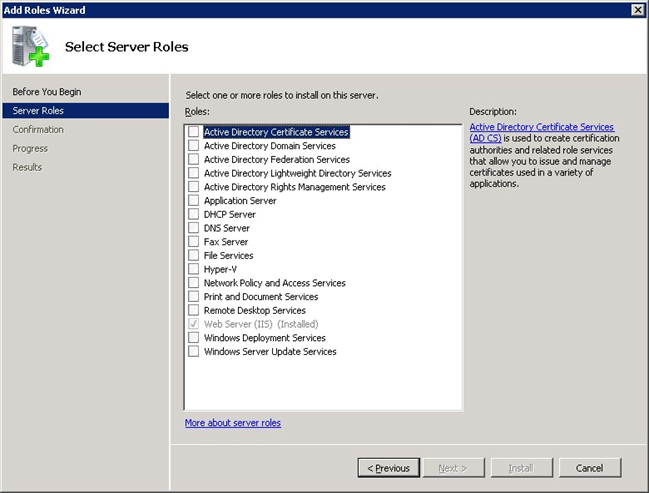The width and height of the screenshot is (649, 493).
Task: Select the DNS Server checkbox
Action: tap(194, 228)
